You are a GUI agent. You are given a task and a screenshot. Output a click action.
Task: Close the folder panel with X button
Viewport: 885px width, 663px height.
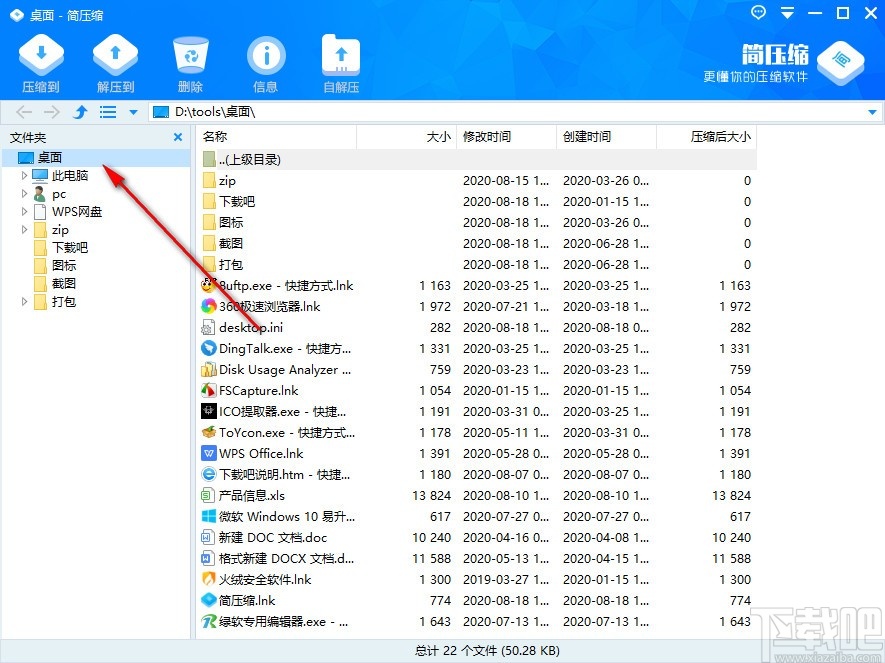tap(177, 137)
